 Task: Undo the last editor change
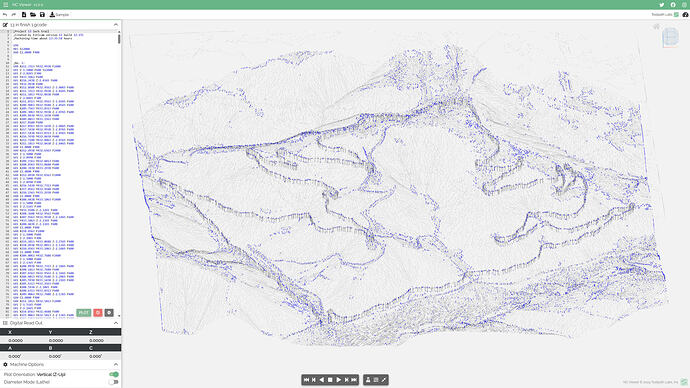pyautogui.click(x=5, y=15)
